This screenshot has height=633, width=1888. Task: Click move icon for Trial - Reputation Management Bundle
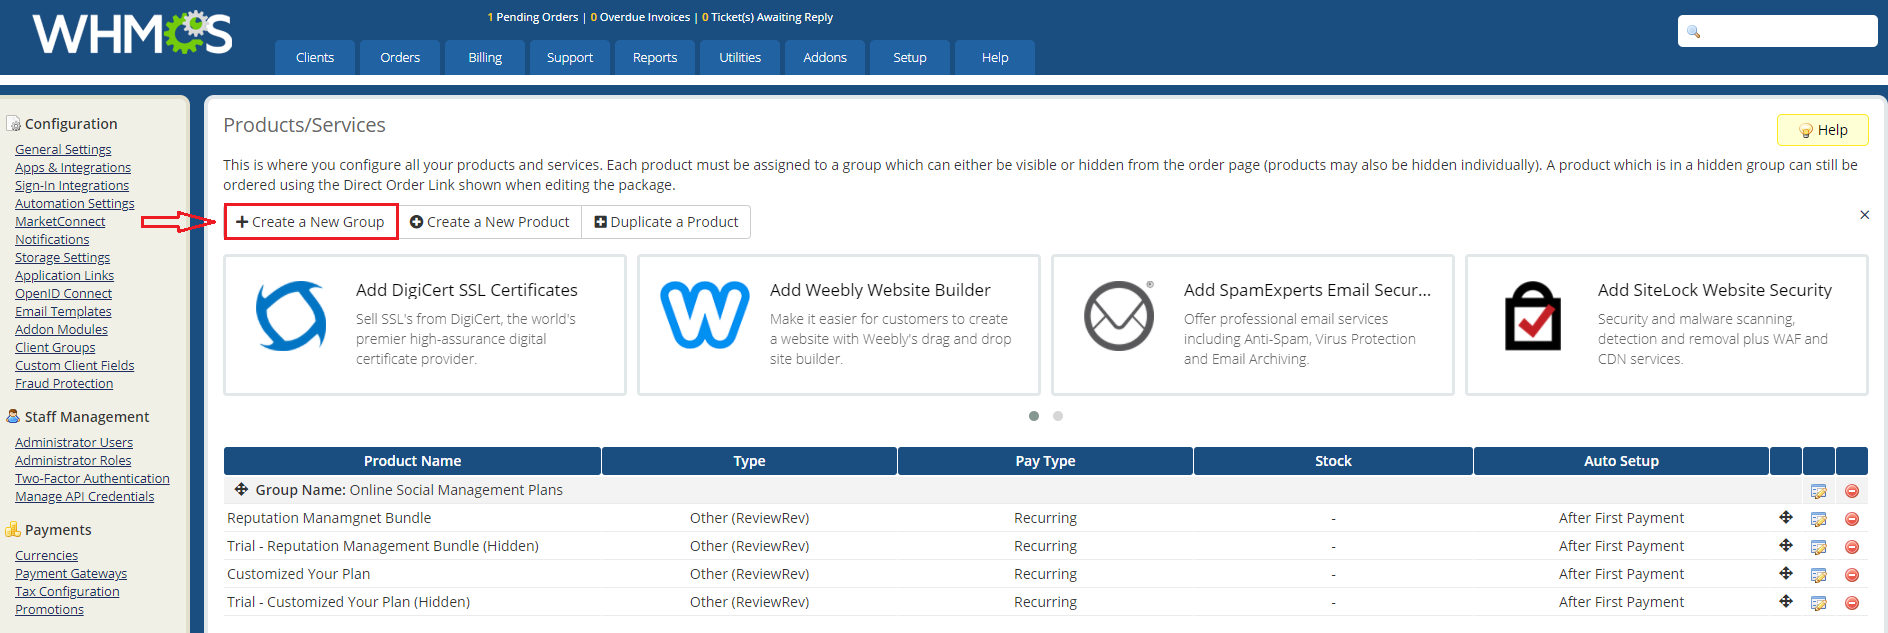pyautogui.click(x=1786, y=545)
